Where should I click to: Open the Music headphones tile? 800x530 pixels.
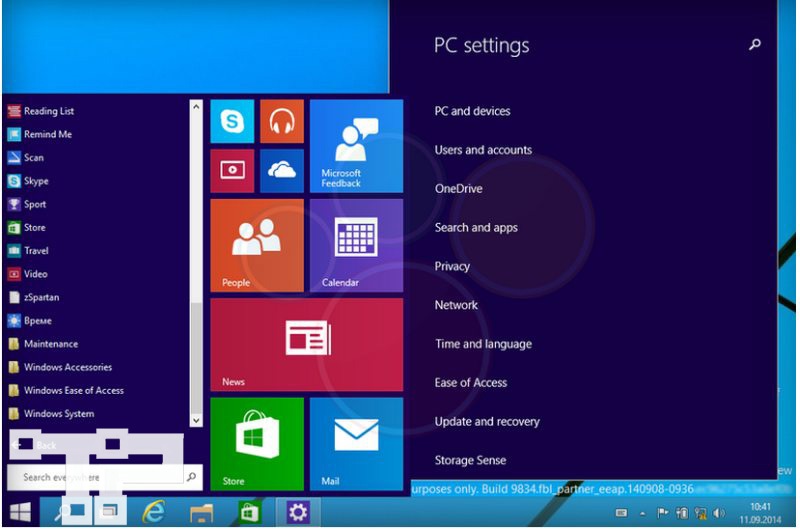[x=282, y=121]
